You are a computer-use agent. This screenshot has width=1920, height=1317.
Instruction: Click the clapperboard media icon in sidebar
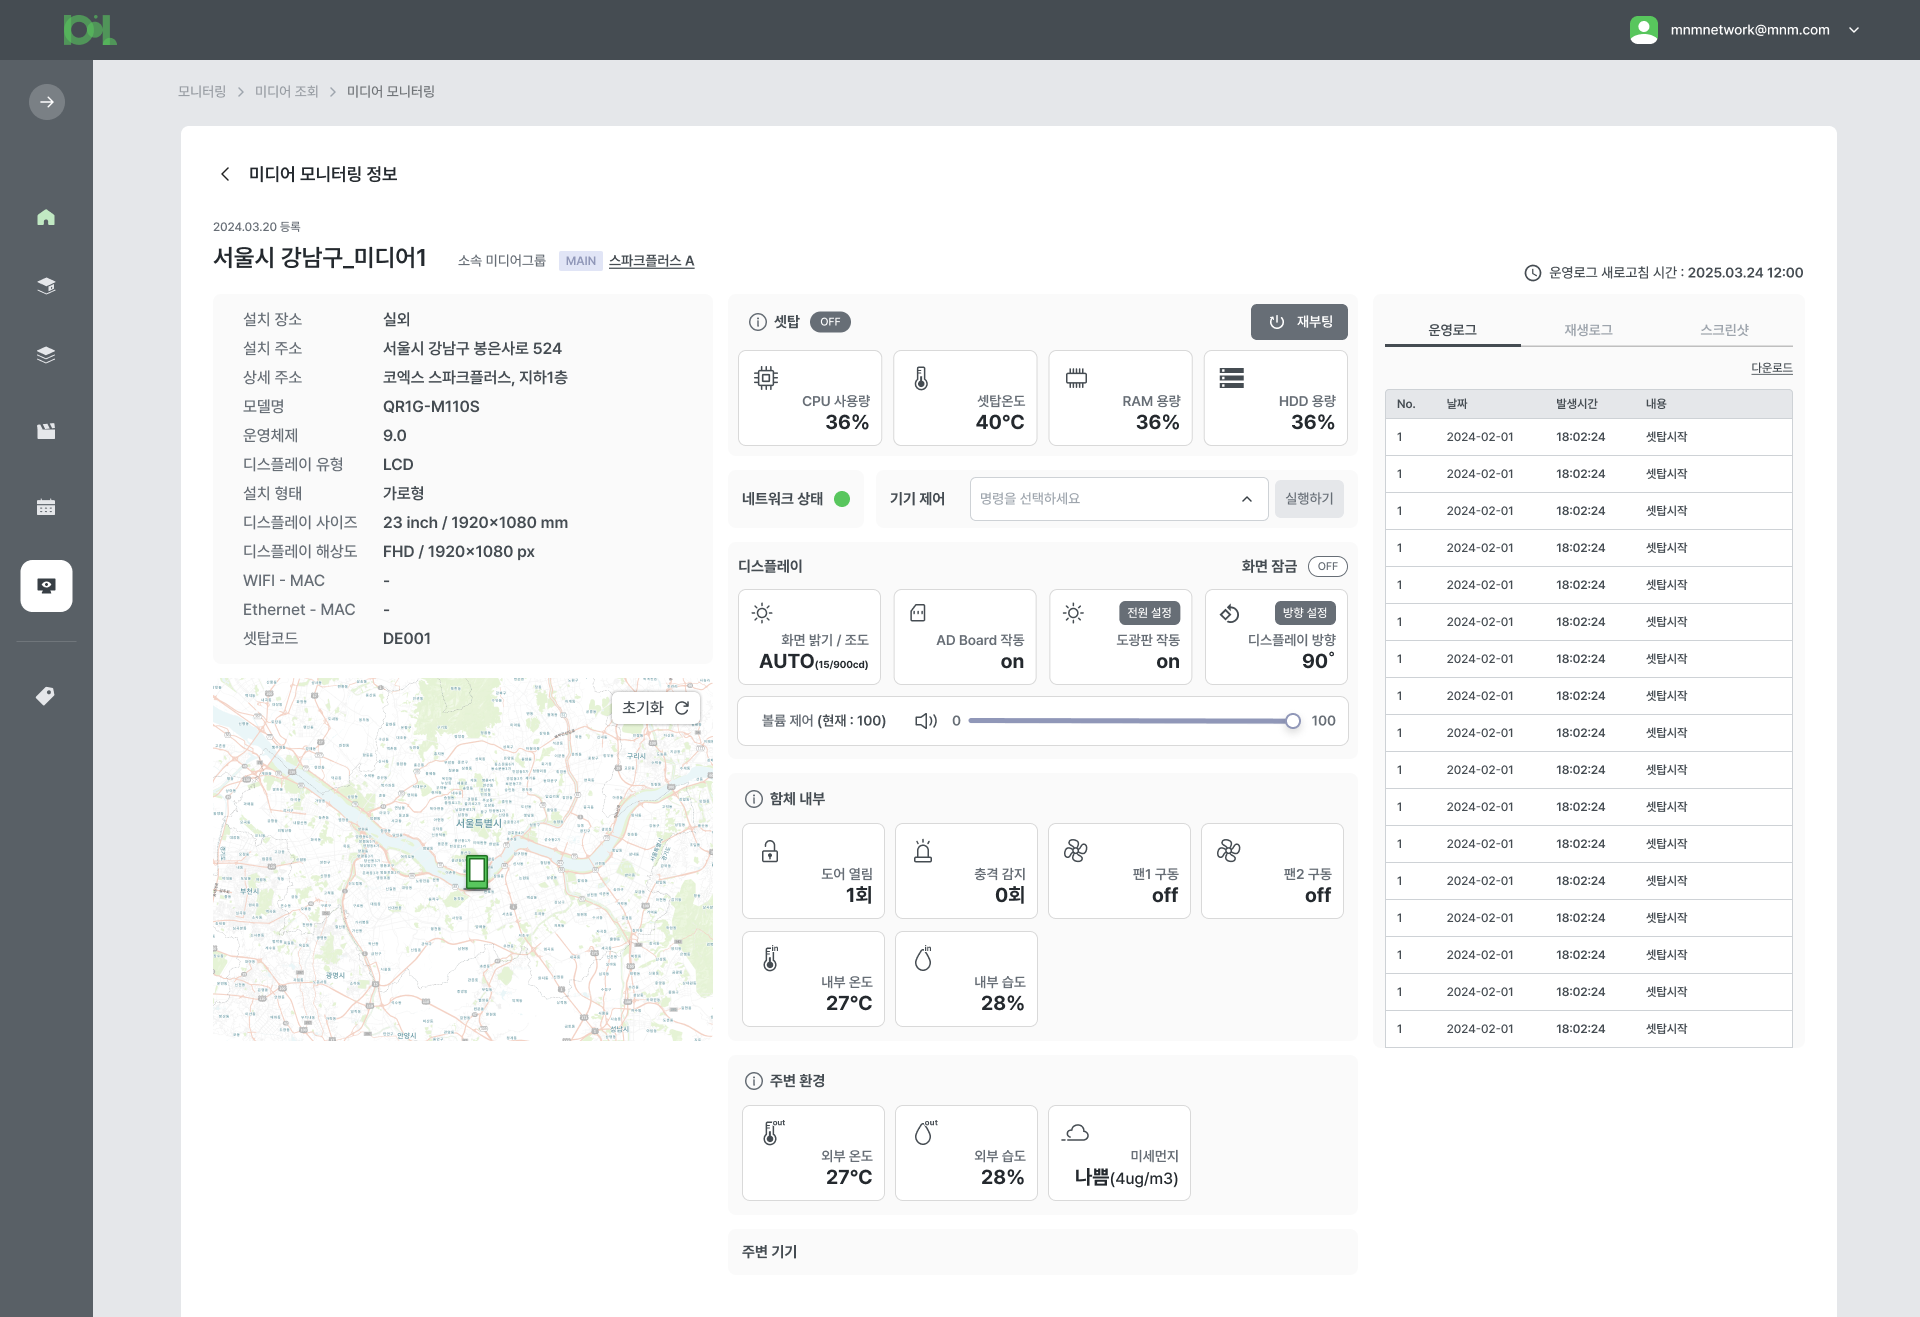pos(46,431)
